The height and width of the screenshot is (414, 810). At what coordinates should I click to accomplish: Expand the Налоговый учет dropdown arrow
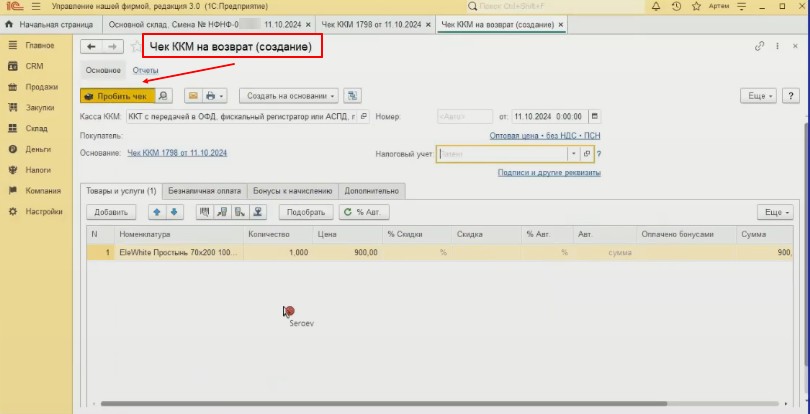[574, 154]
